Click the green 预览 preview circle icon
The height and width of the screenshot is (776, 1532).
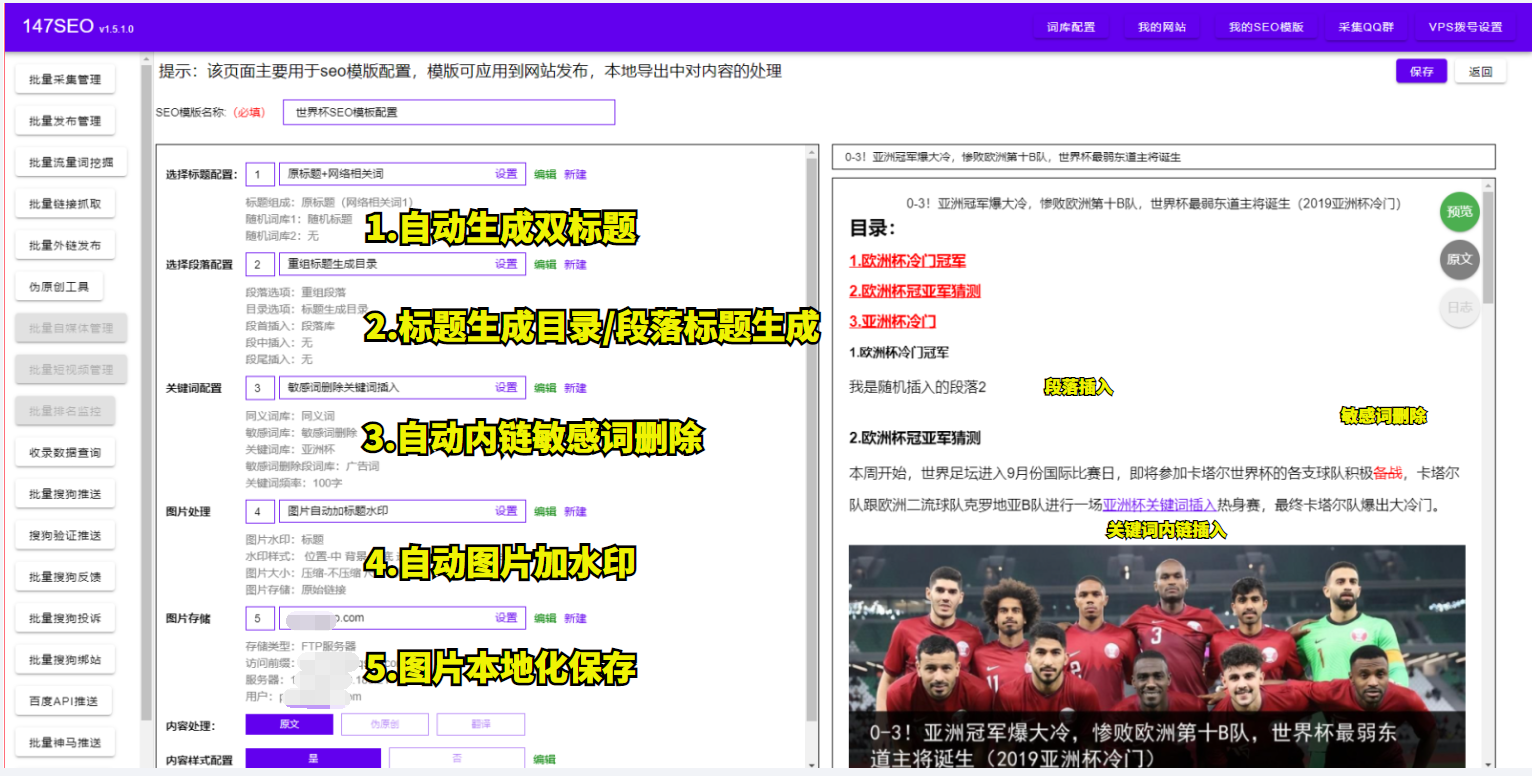coord(1459,212)
